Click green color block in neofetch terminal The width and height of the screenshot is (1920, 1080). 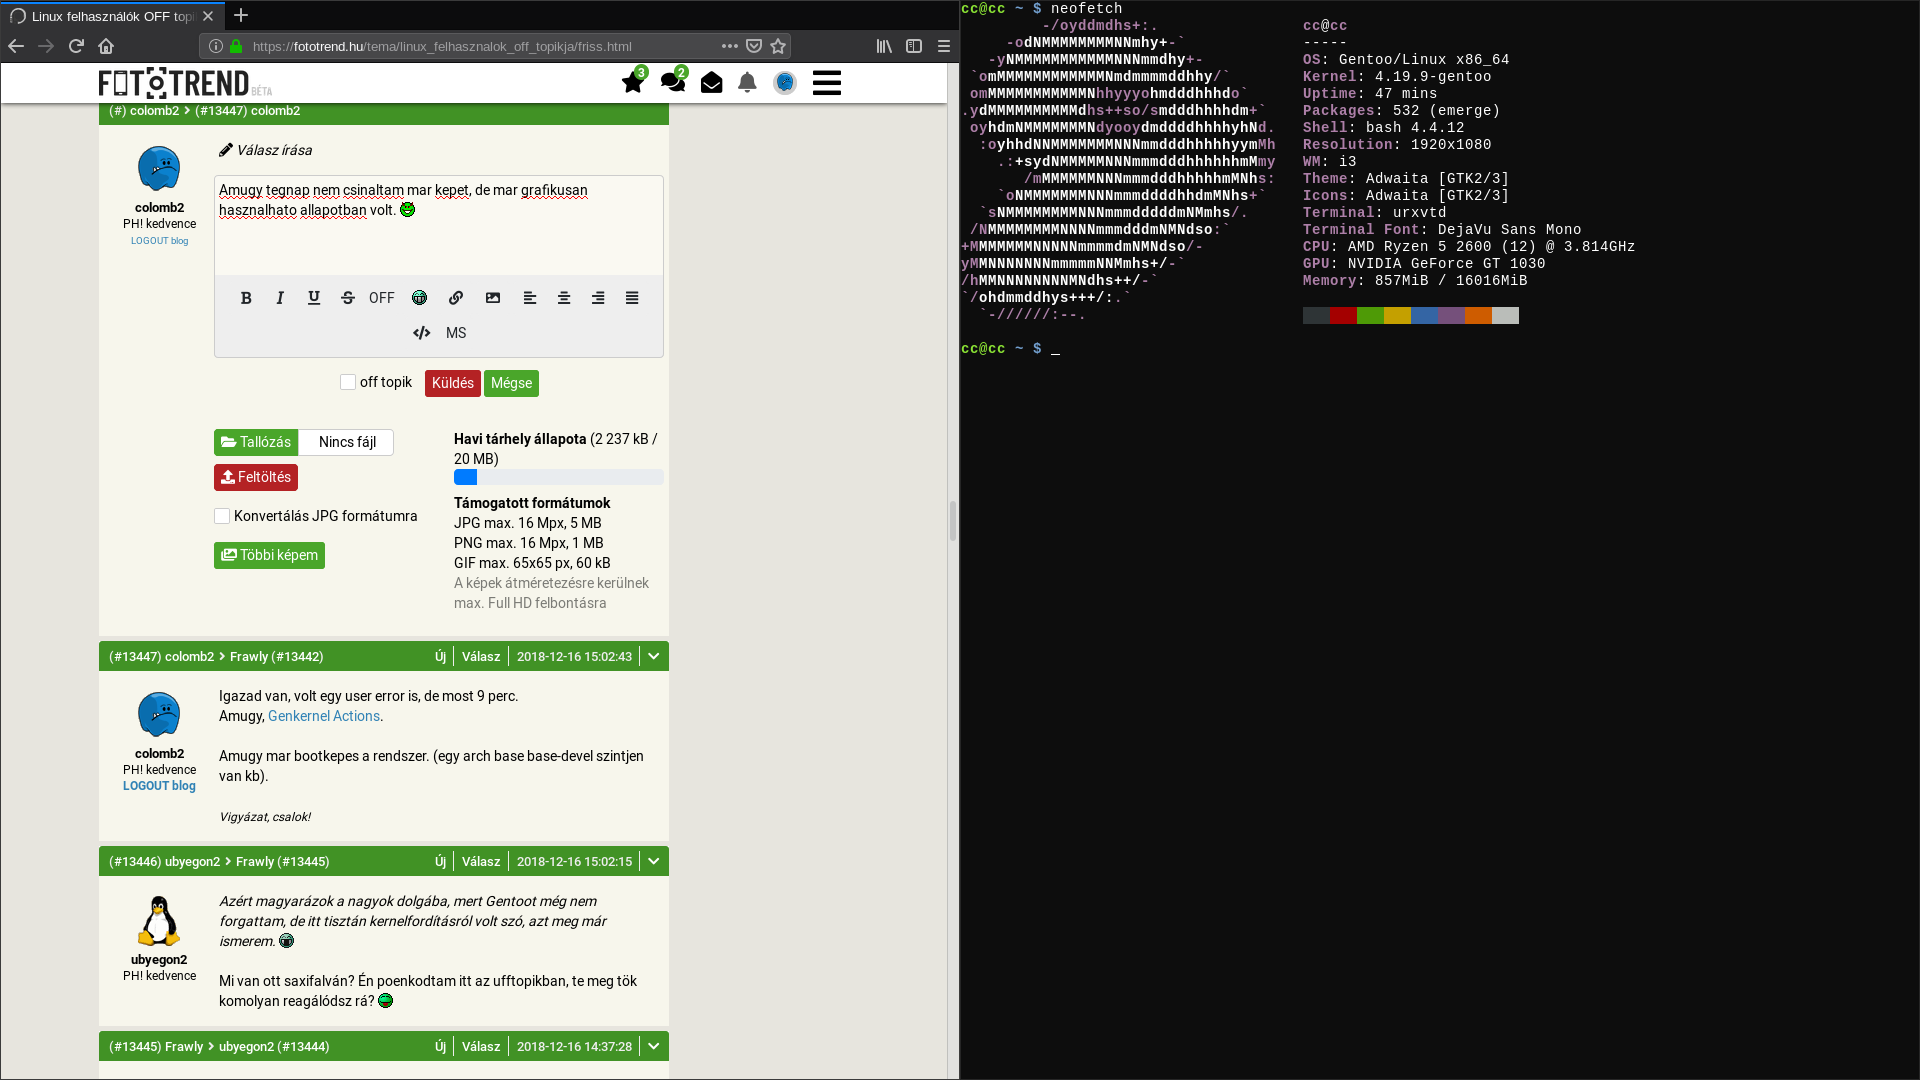(1370, 316)
